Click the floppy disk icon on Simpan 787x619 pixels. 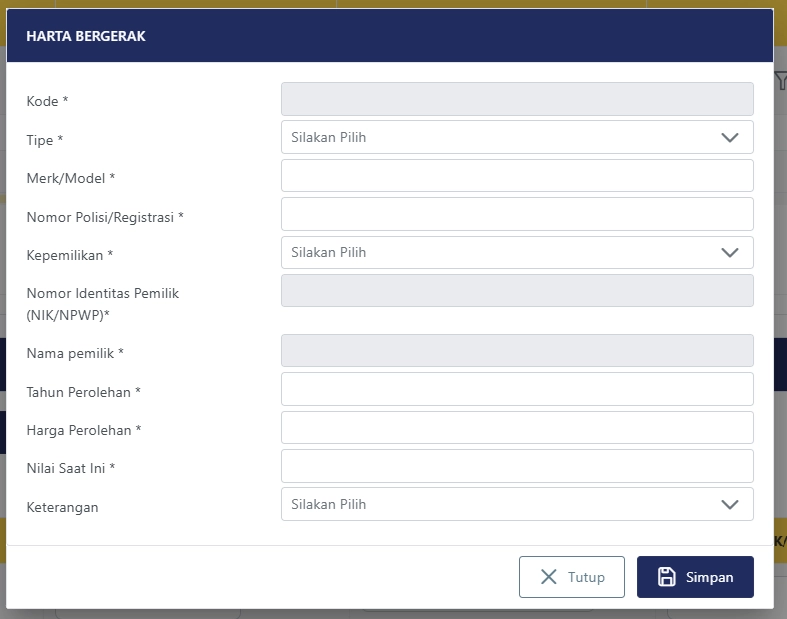[667, 577]
